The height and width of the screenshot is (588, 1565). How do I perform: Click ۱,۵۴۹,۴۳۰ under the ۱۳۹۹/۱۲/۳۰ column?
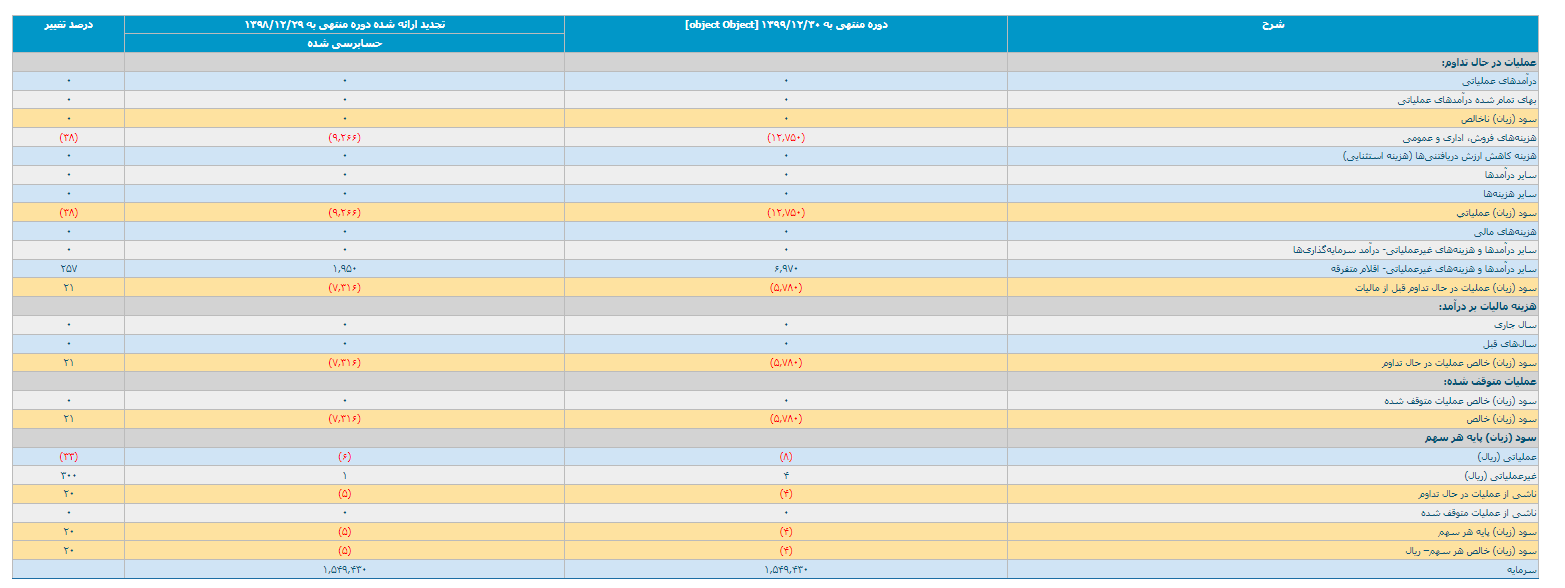(786, 569)
